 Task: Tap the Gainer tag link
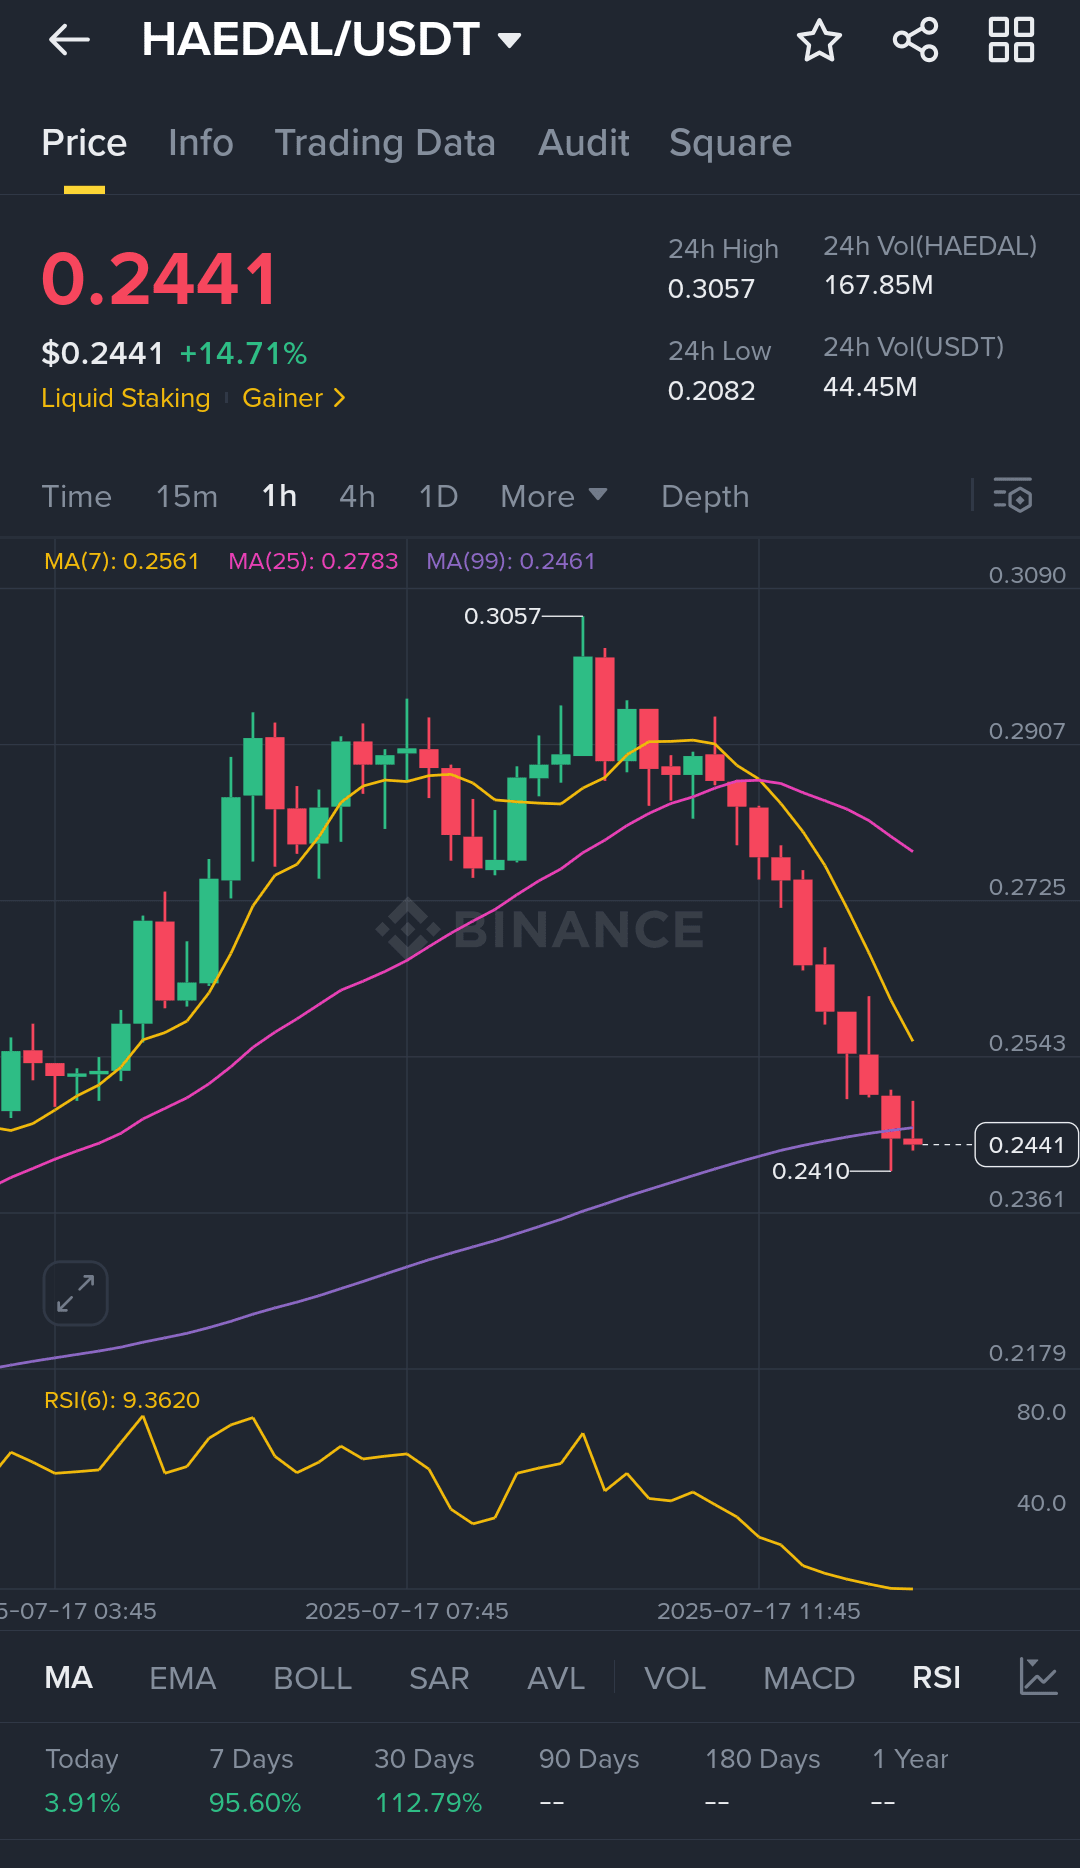coord(282,398)
